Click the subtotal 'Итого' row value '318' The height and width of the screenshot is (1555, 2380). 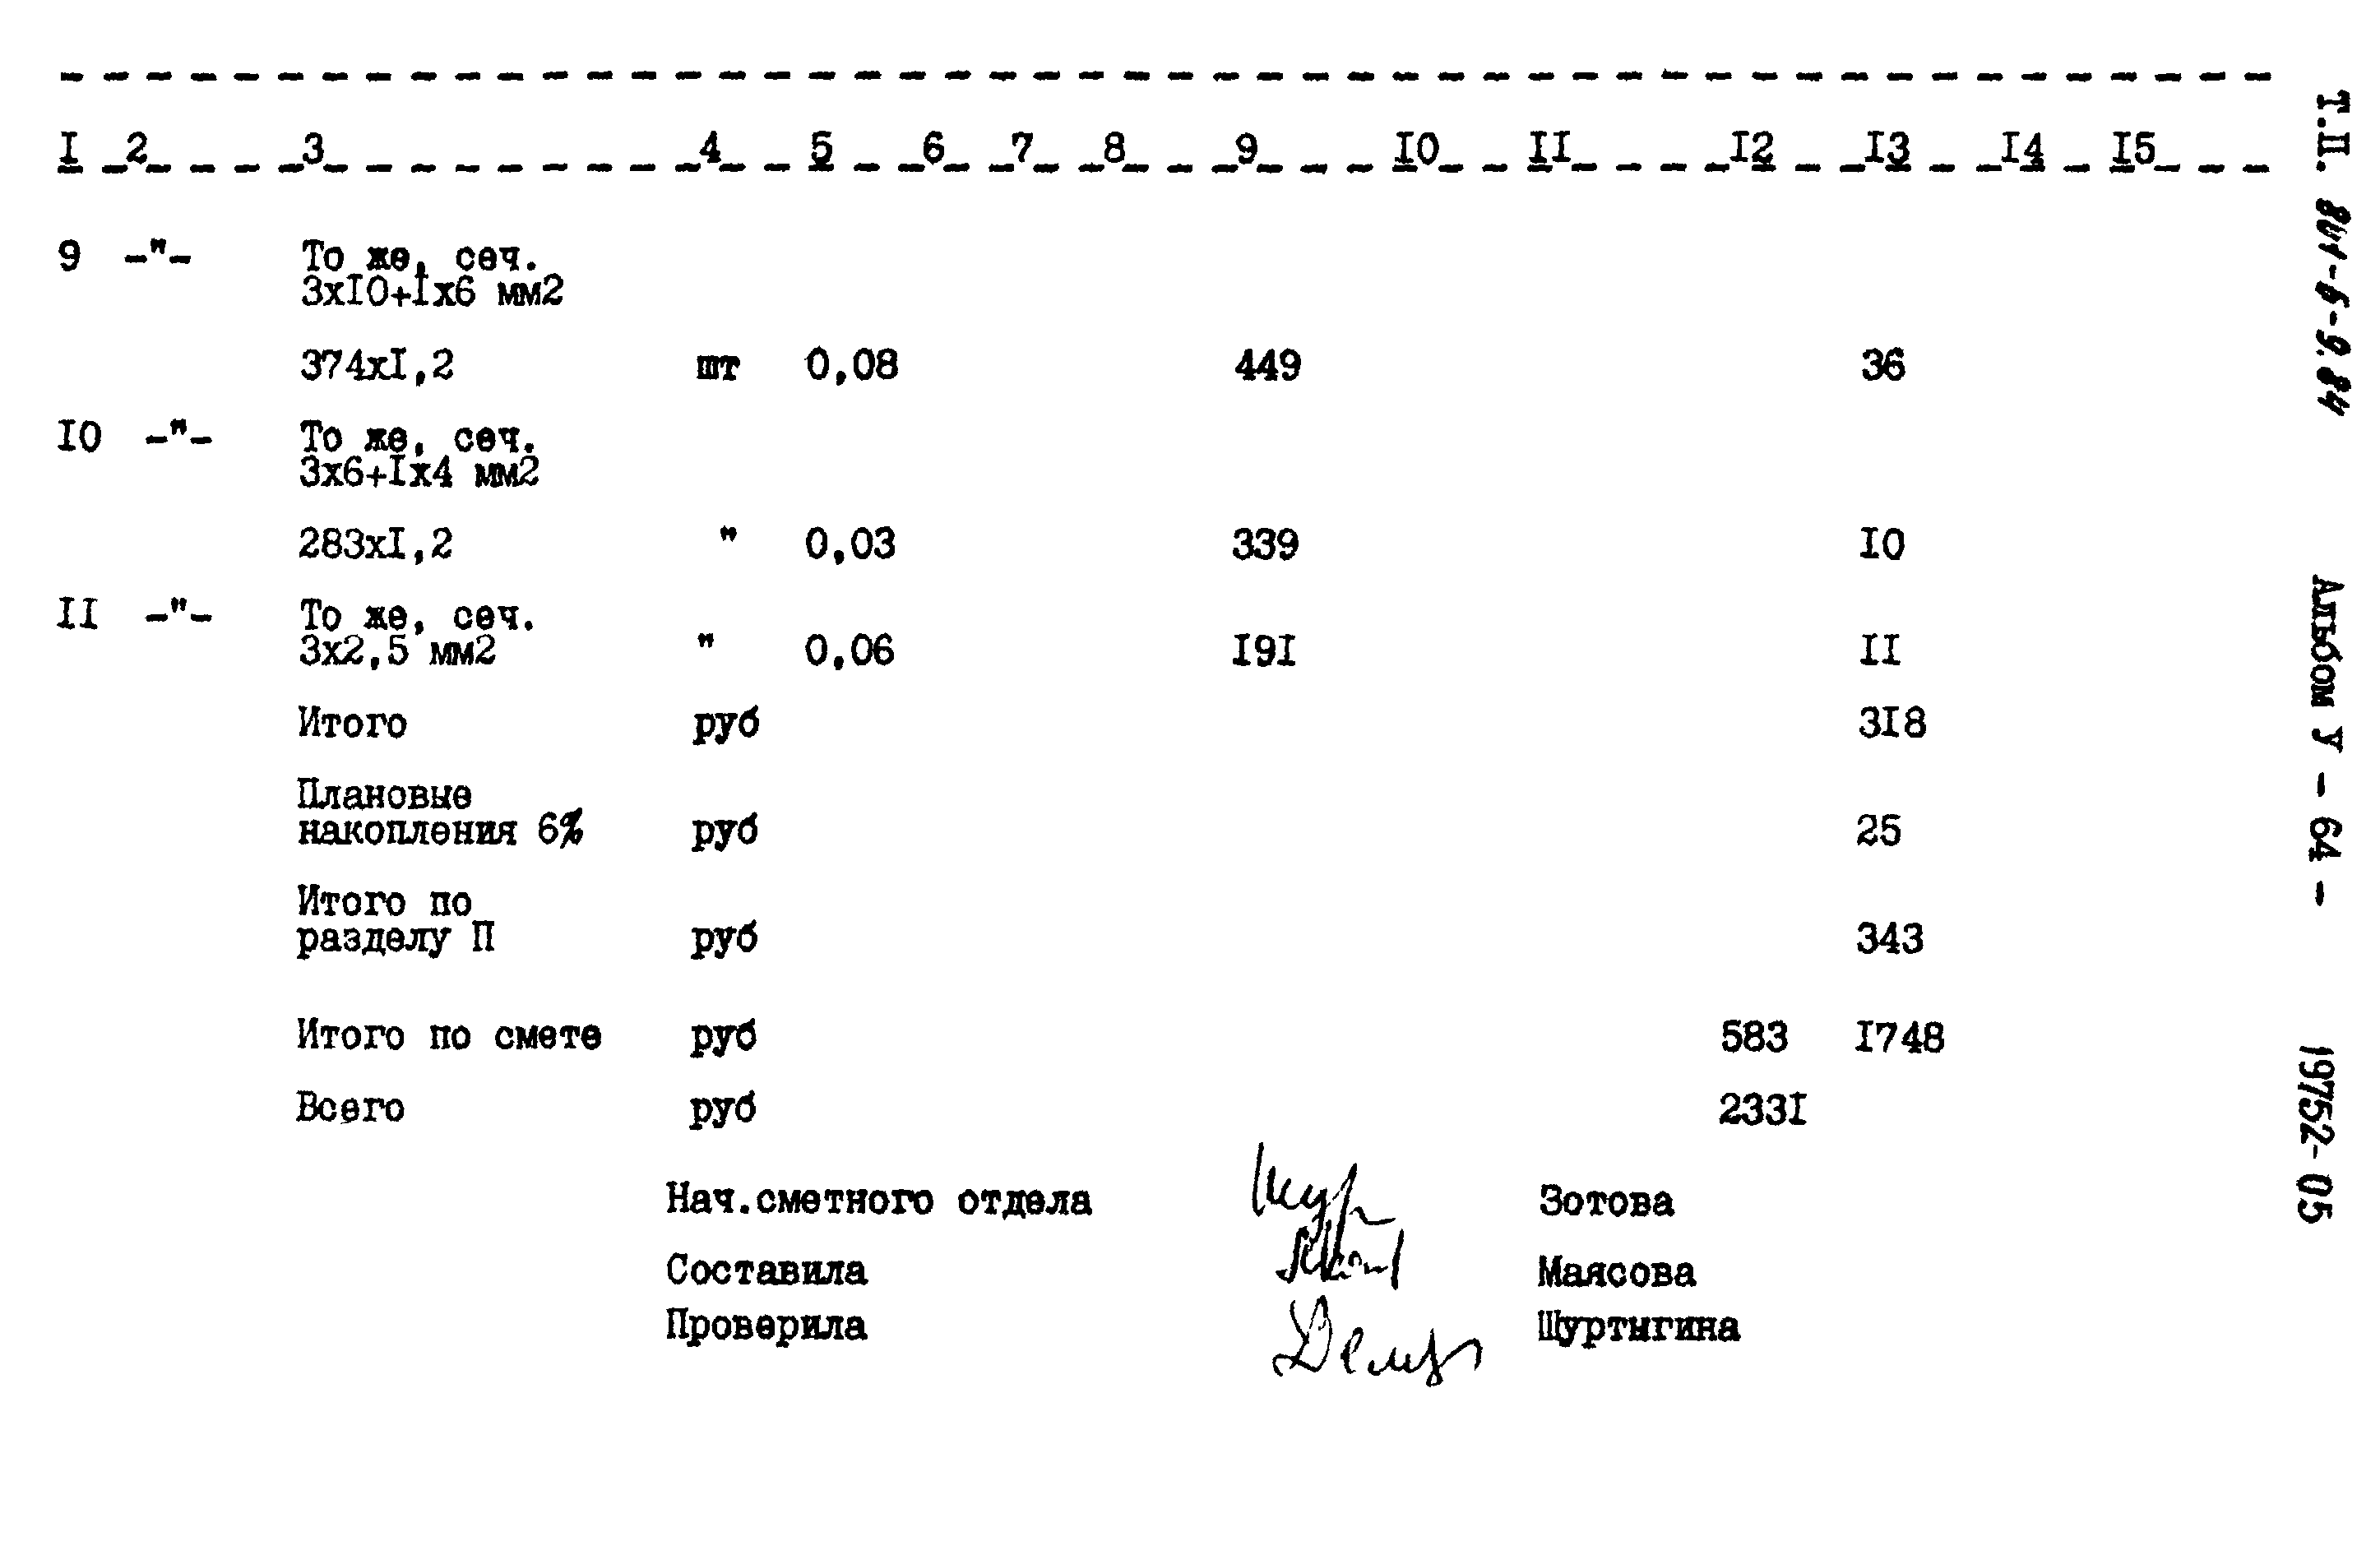pyautogui.click(x=1889, y=729)
